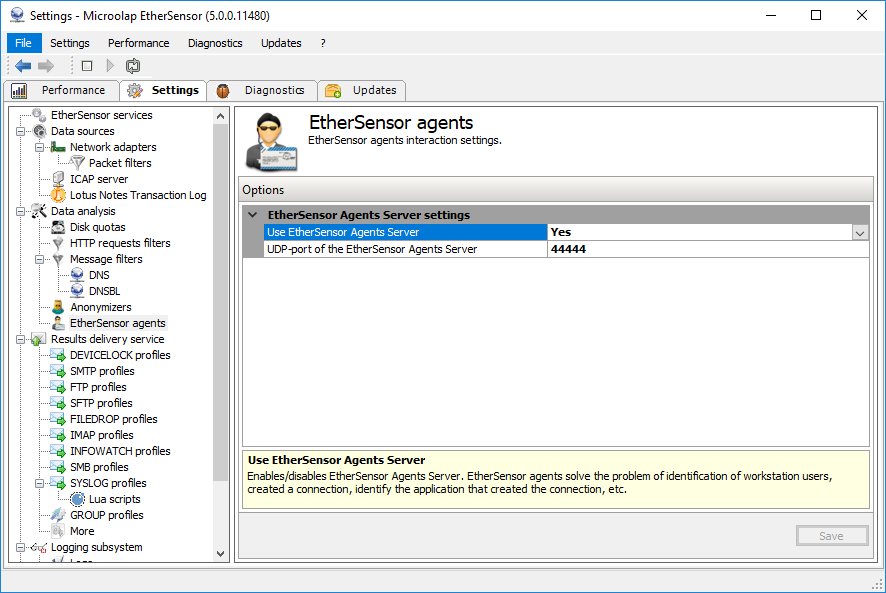The image size is (886, 593).
Task: Open the Performance menu in menu bar
Action: click(138, 43)
